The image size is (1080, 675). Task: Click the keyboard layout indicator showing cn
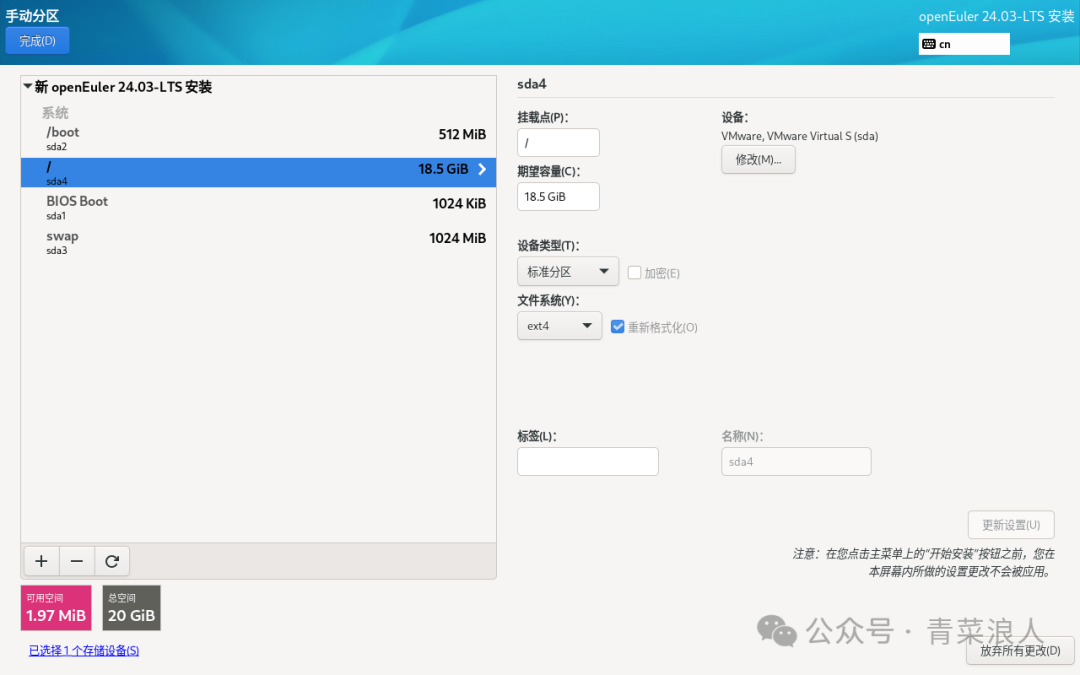point(963,44)
